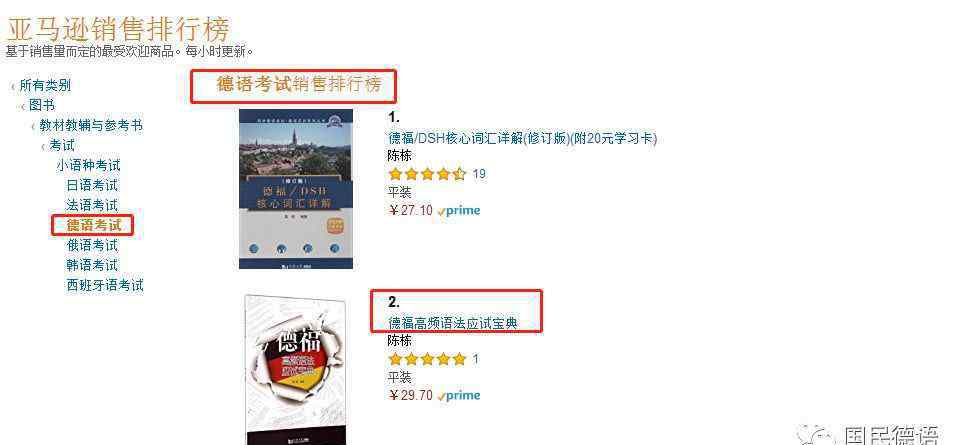
Task: Open the 韩语考试 category
Action: tap(92, 265)
